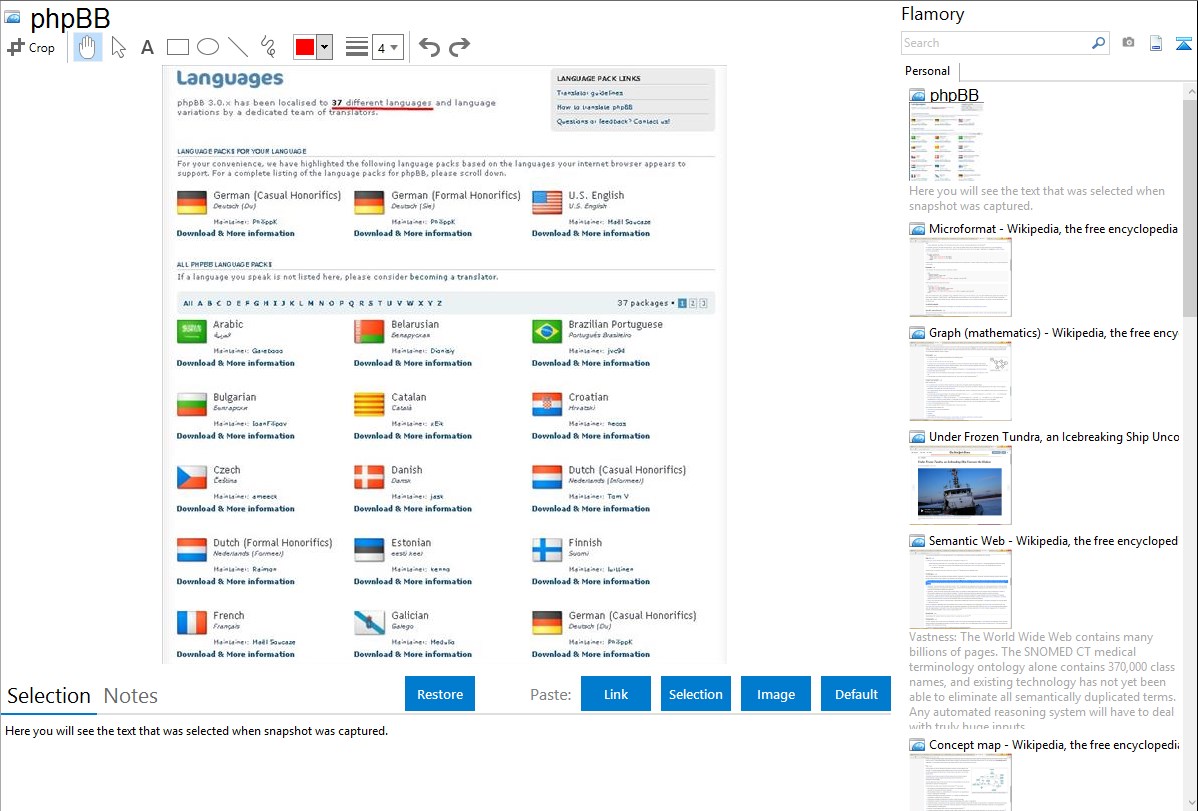Screen dimensions: 1198x811
Task: Undo the last annotation
Action: point(429,47)
